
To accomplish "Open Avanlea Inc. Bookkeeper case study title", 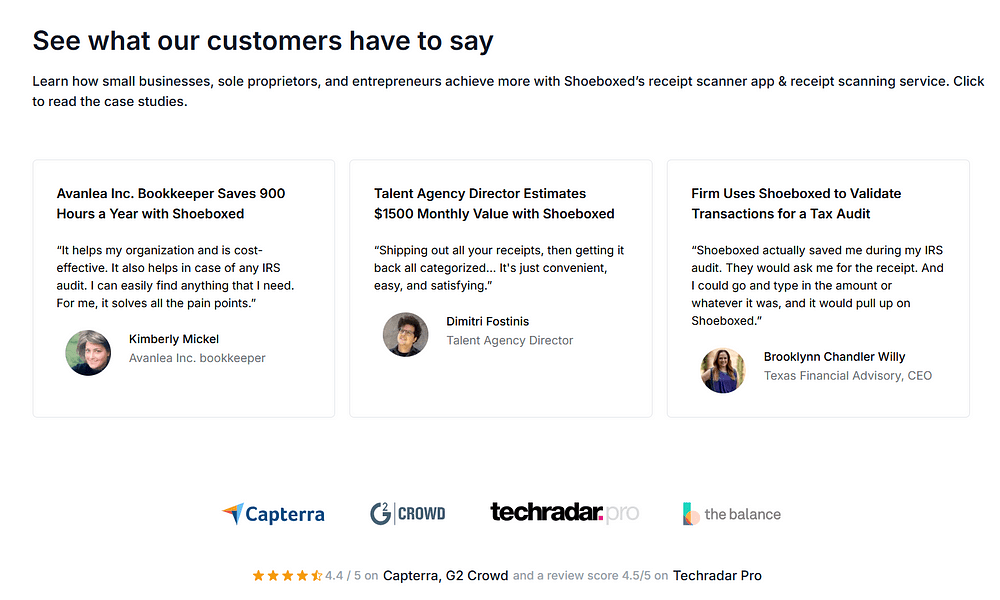I will tap(171, 203).
